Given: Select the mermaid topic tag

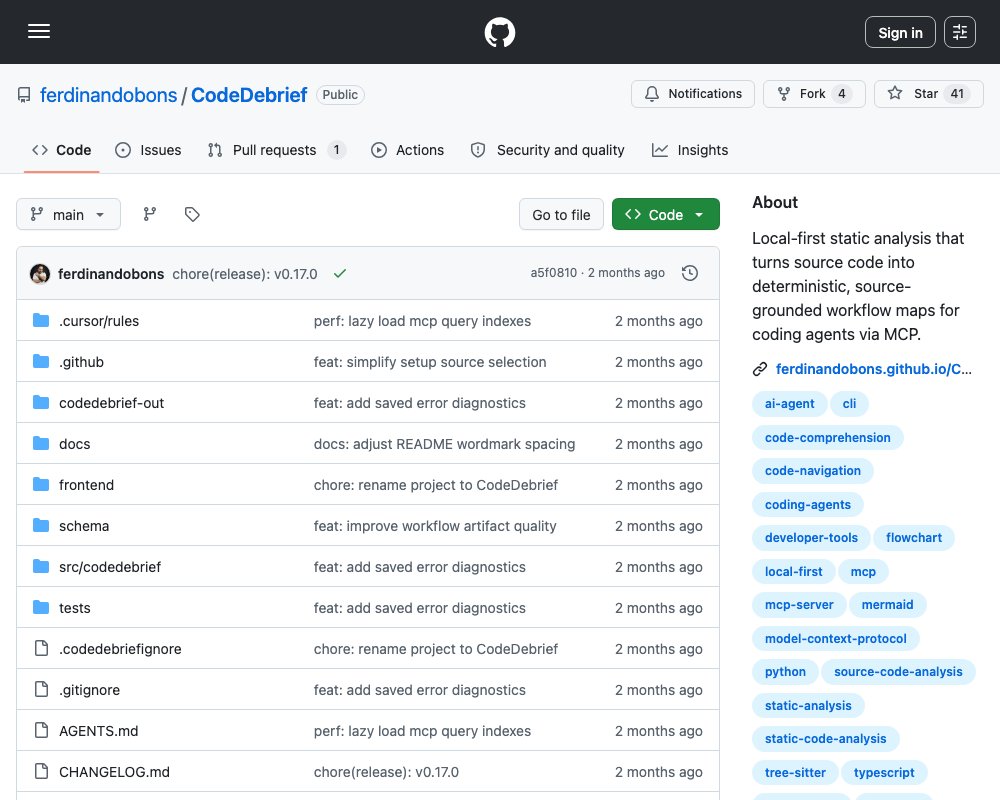Looking at the screenshot, I should [x=888, y=605].
